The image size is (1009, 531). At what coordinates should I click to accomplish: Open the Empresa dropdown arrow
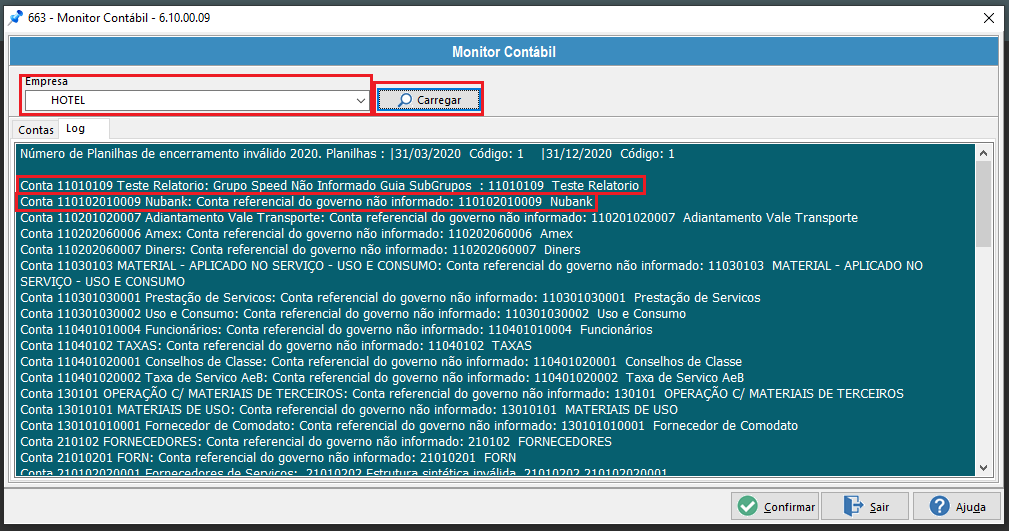point(360,100)
